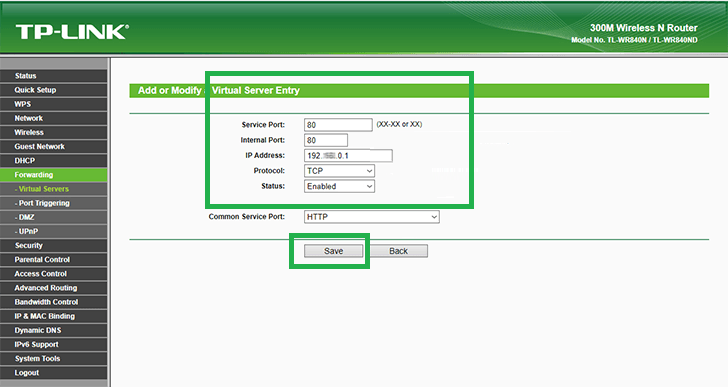Image resolution: width=728 pixels, height=387 pixels.
Task: Click the Back button
Action: click(x=398, y=251)
